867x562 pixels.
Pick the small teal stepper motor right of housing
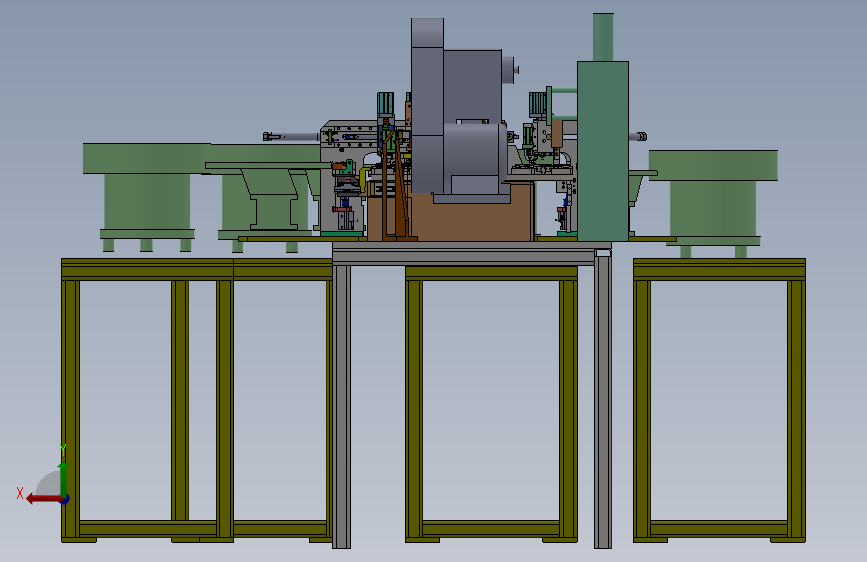(x=538, y=104)
